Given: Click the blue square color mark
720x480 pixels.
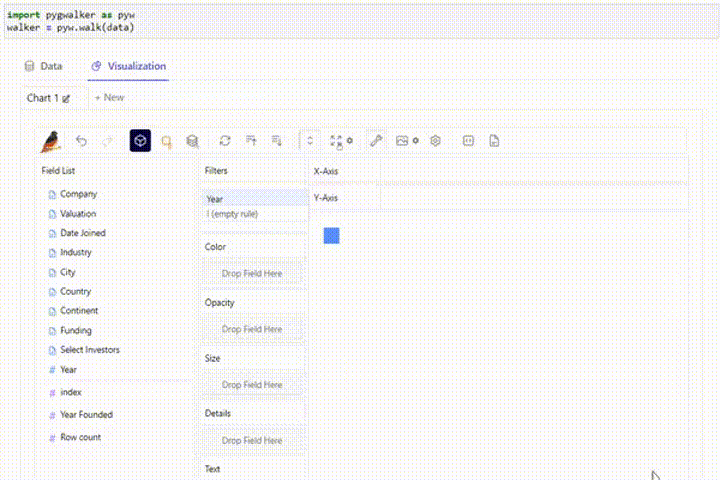Looking at the screenshot, I should pyautogui.click(x=331, y=236).
